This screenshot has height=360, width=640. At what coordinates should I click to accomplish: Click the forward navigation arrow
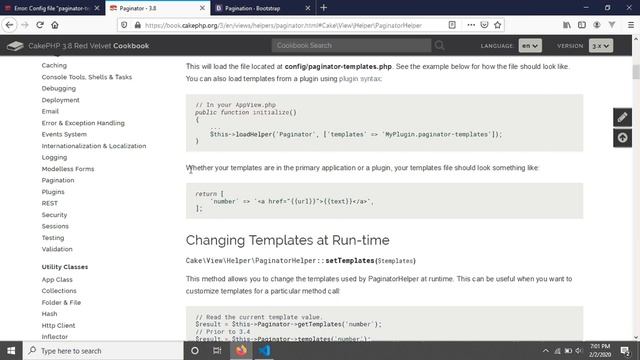(x=25, y=25)
